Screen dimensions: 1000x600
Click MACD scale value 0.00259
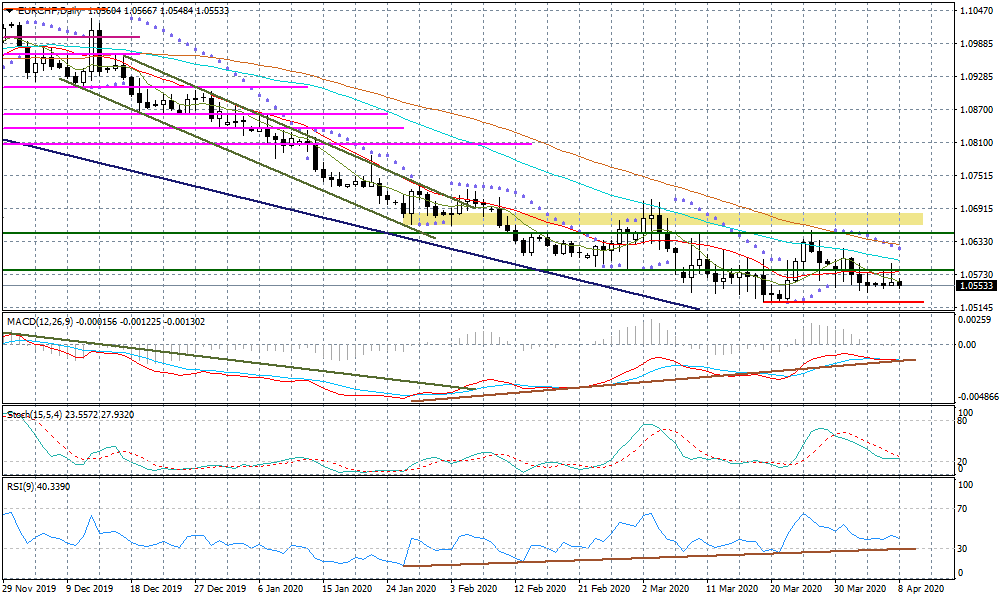point(976,320)
